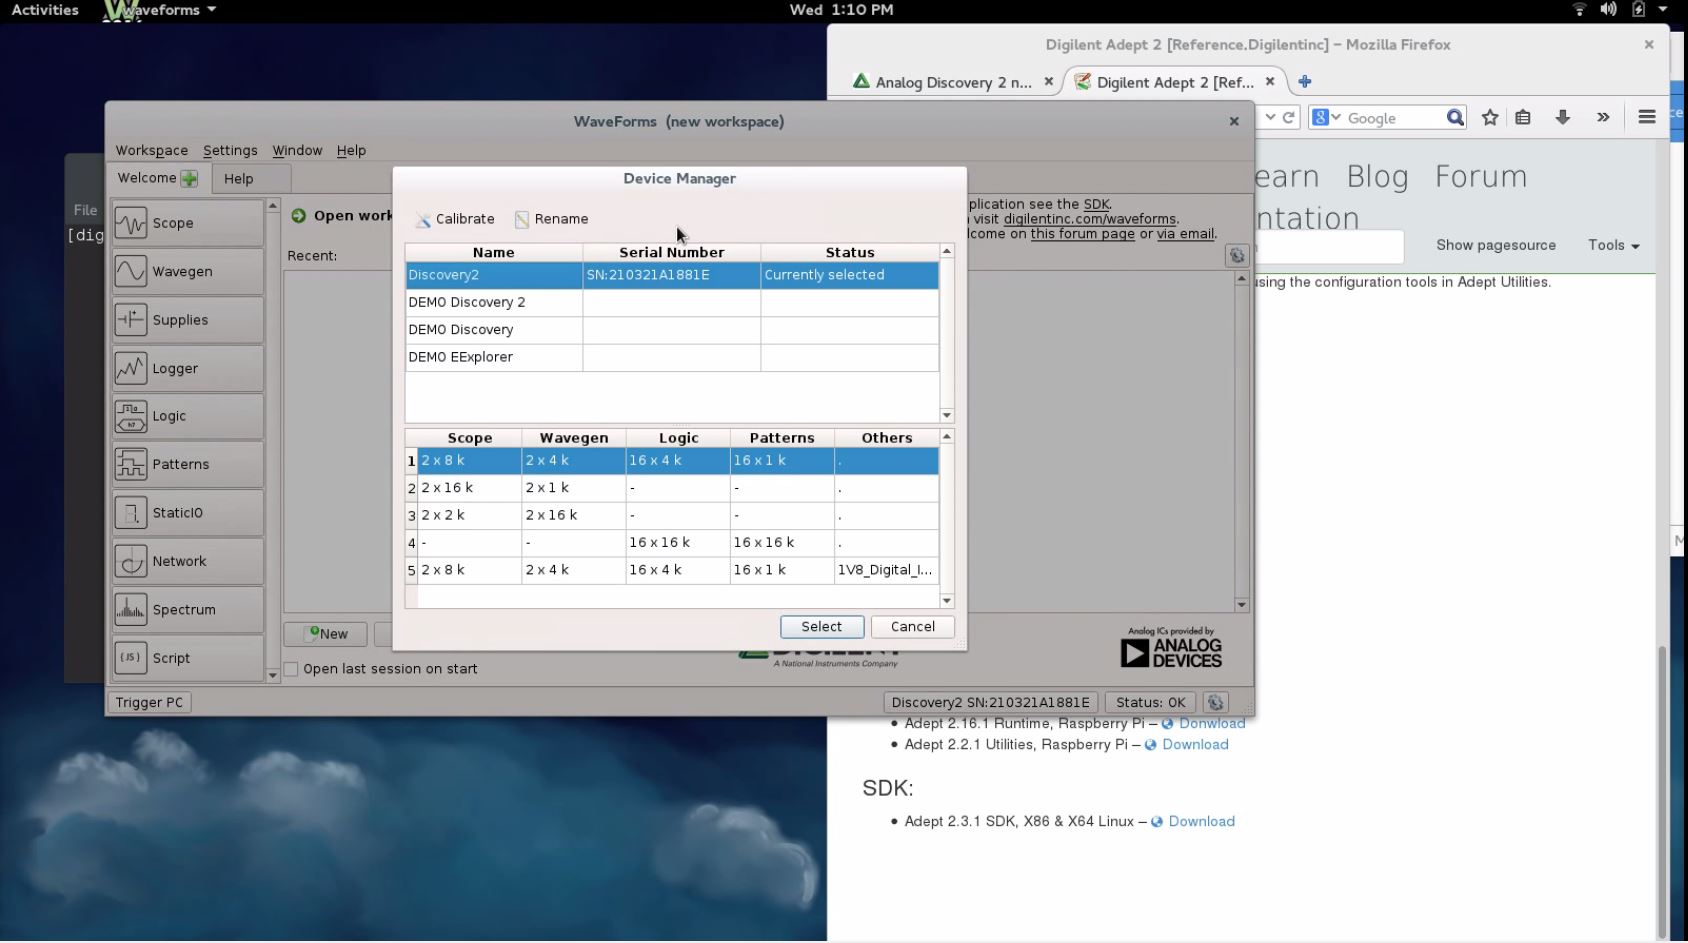Select configuration row 4 with 16 x 16 k logic

[x=672, y=542]
